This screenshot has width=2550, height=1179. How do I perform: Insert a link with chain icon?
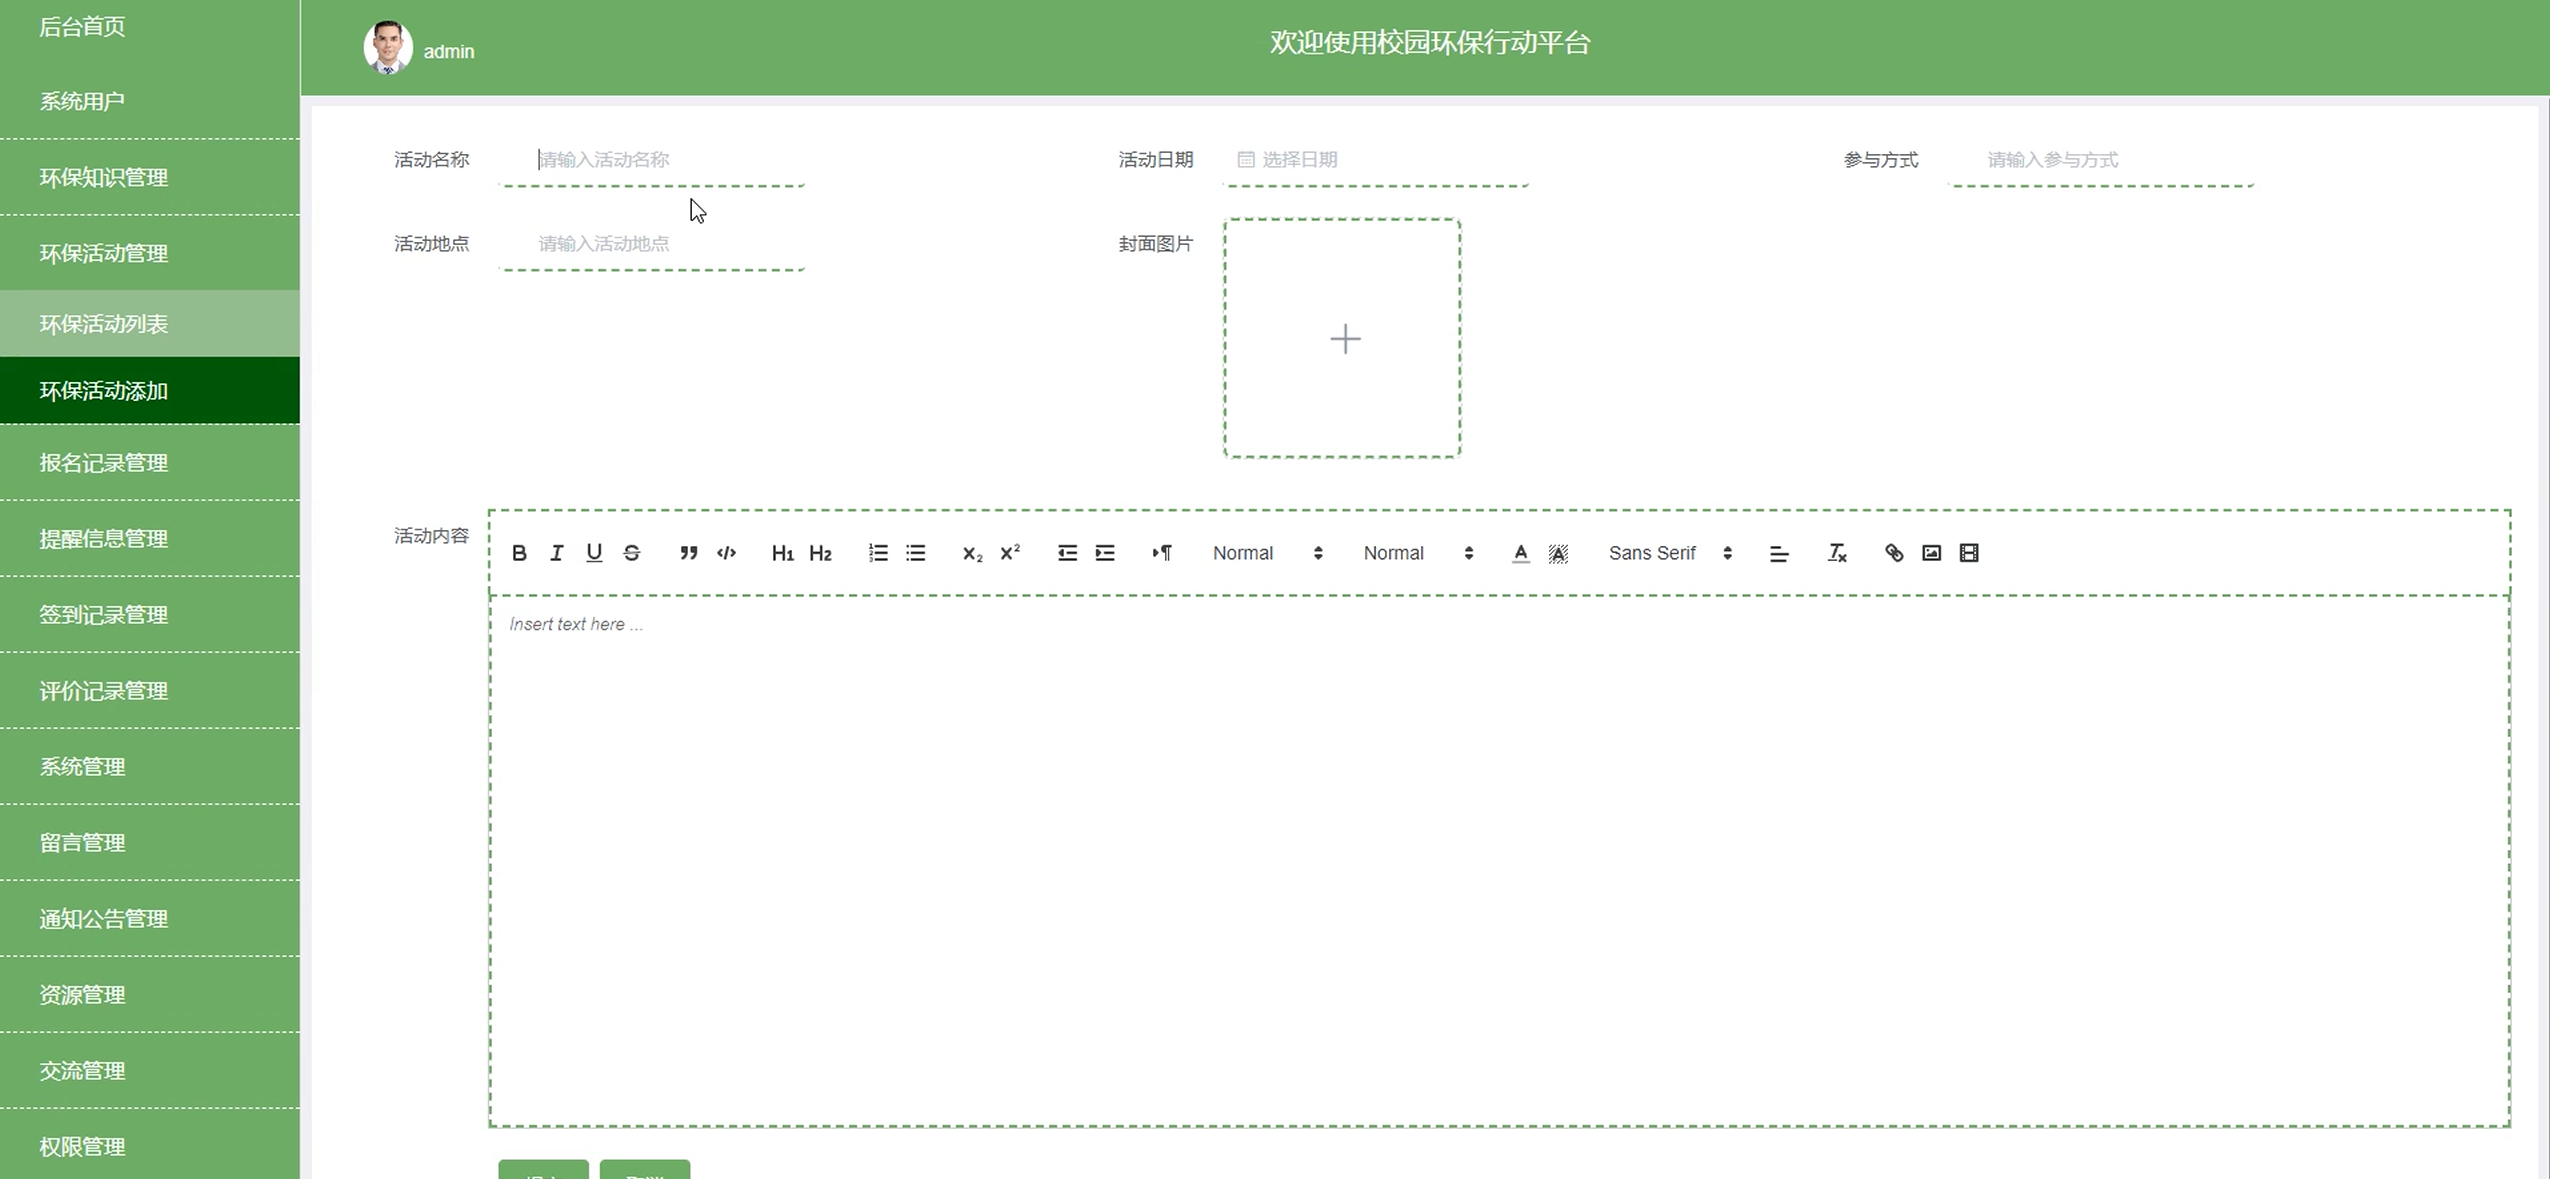(1894, 553)
